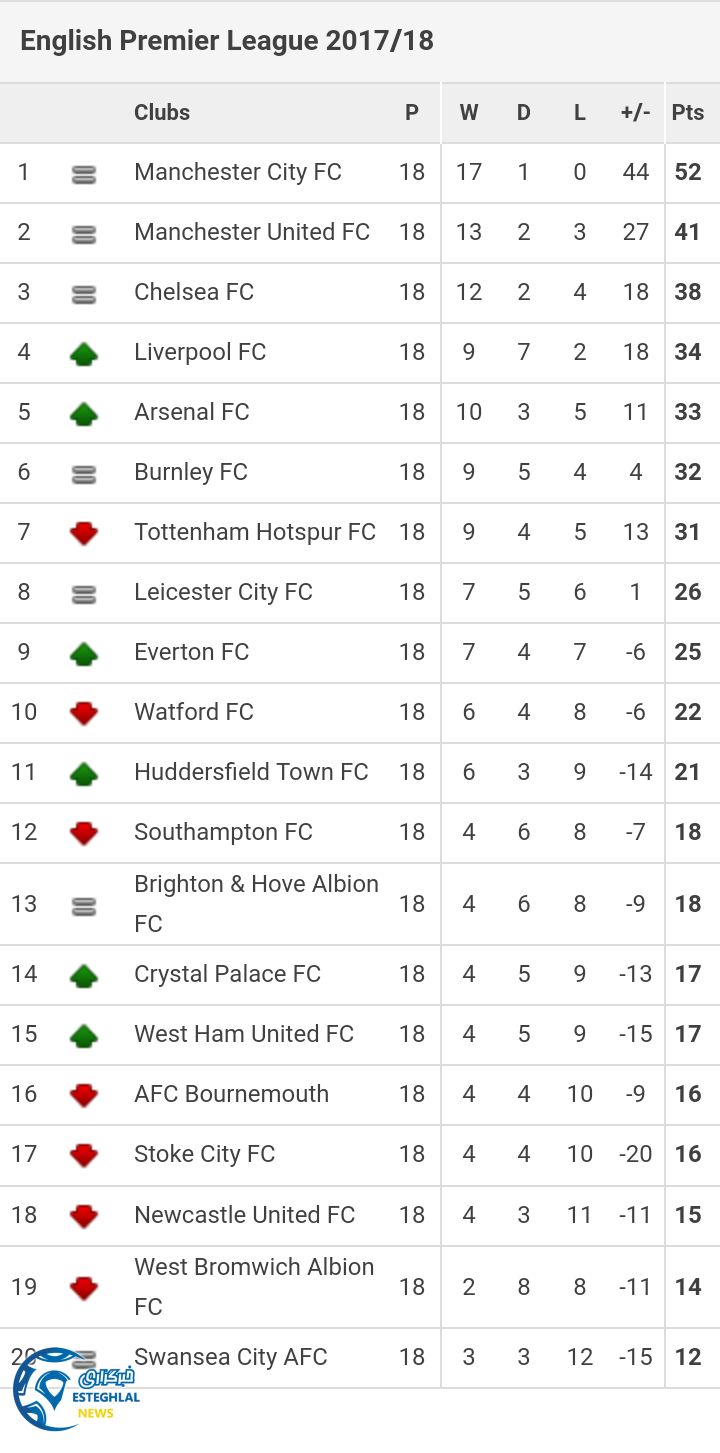
Task: Click the green up arrow beside Liverpool FC
Action: coord(84,353)
